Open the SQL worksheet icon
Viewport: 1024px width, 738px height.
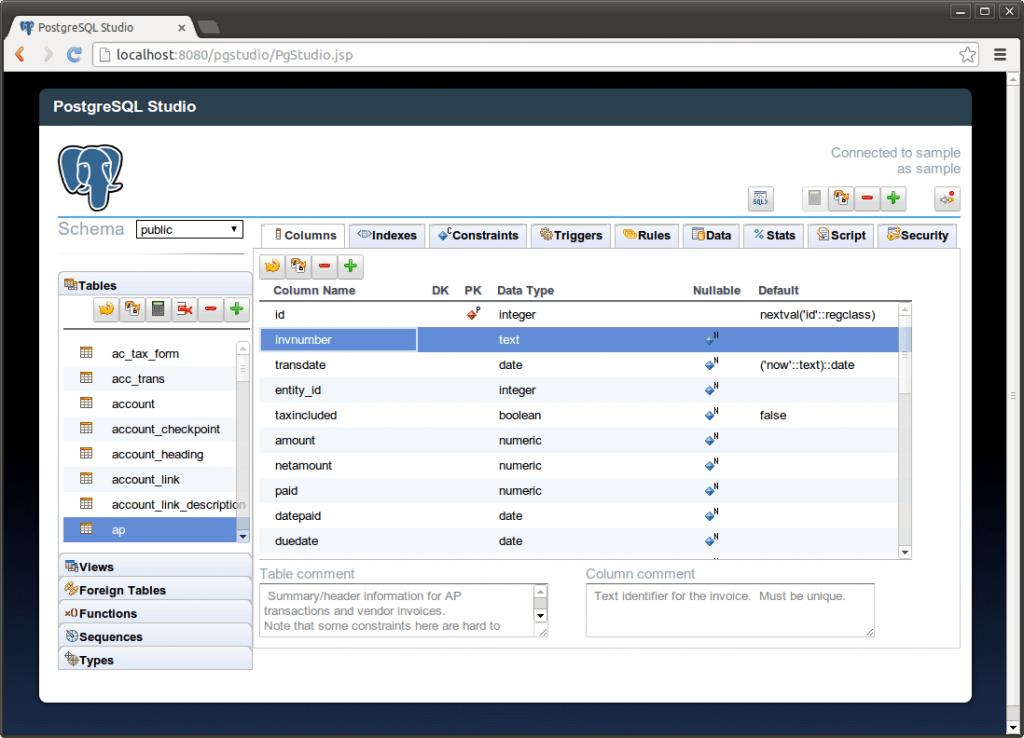[x=760, y=198]
